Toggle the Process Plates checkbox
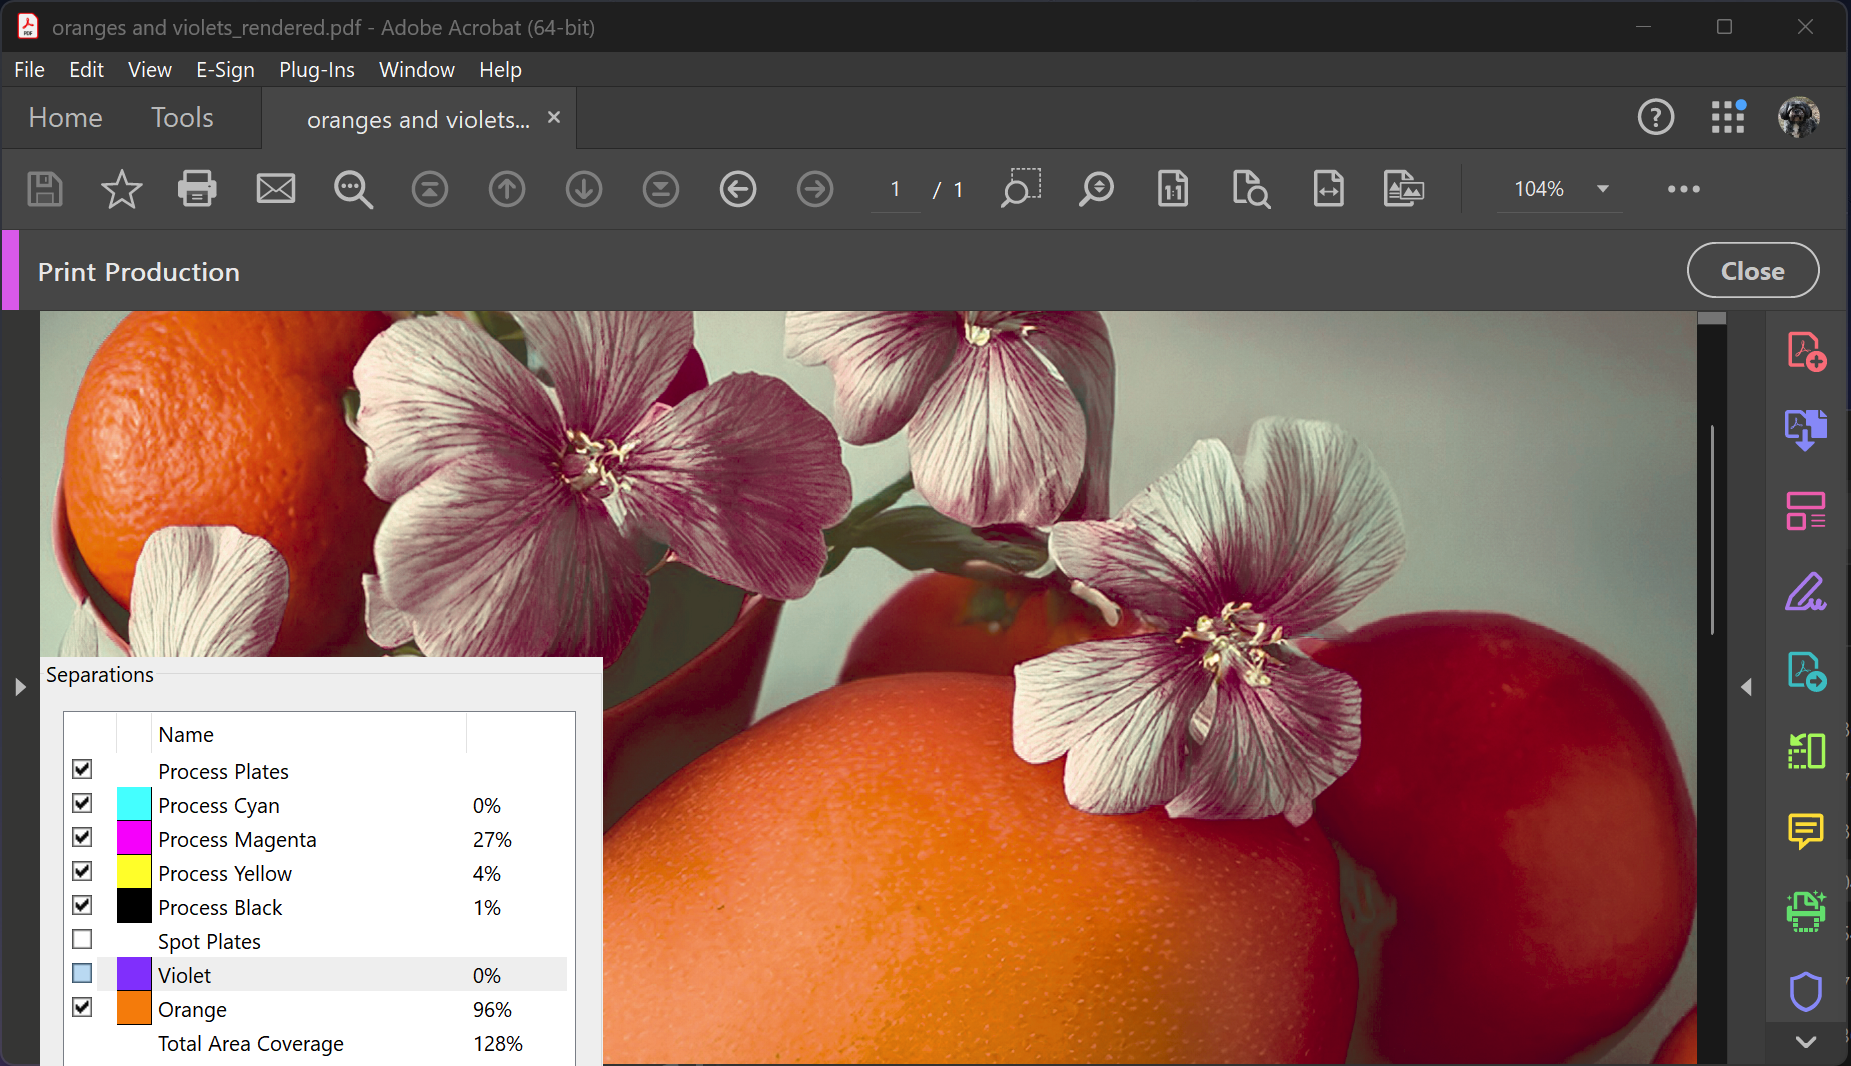This screenshot has height=1066, width=1851. [x=83, y=769]
